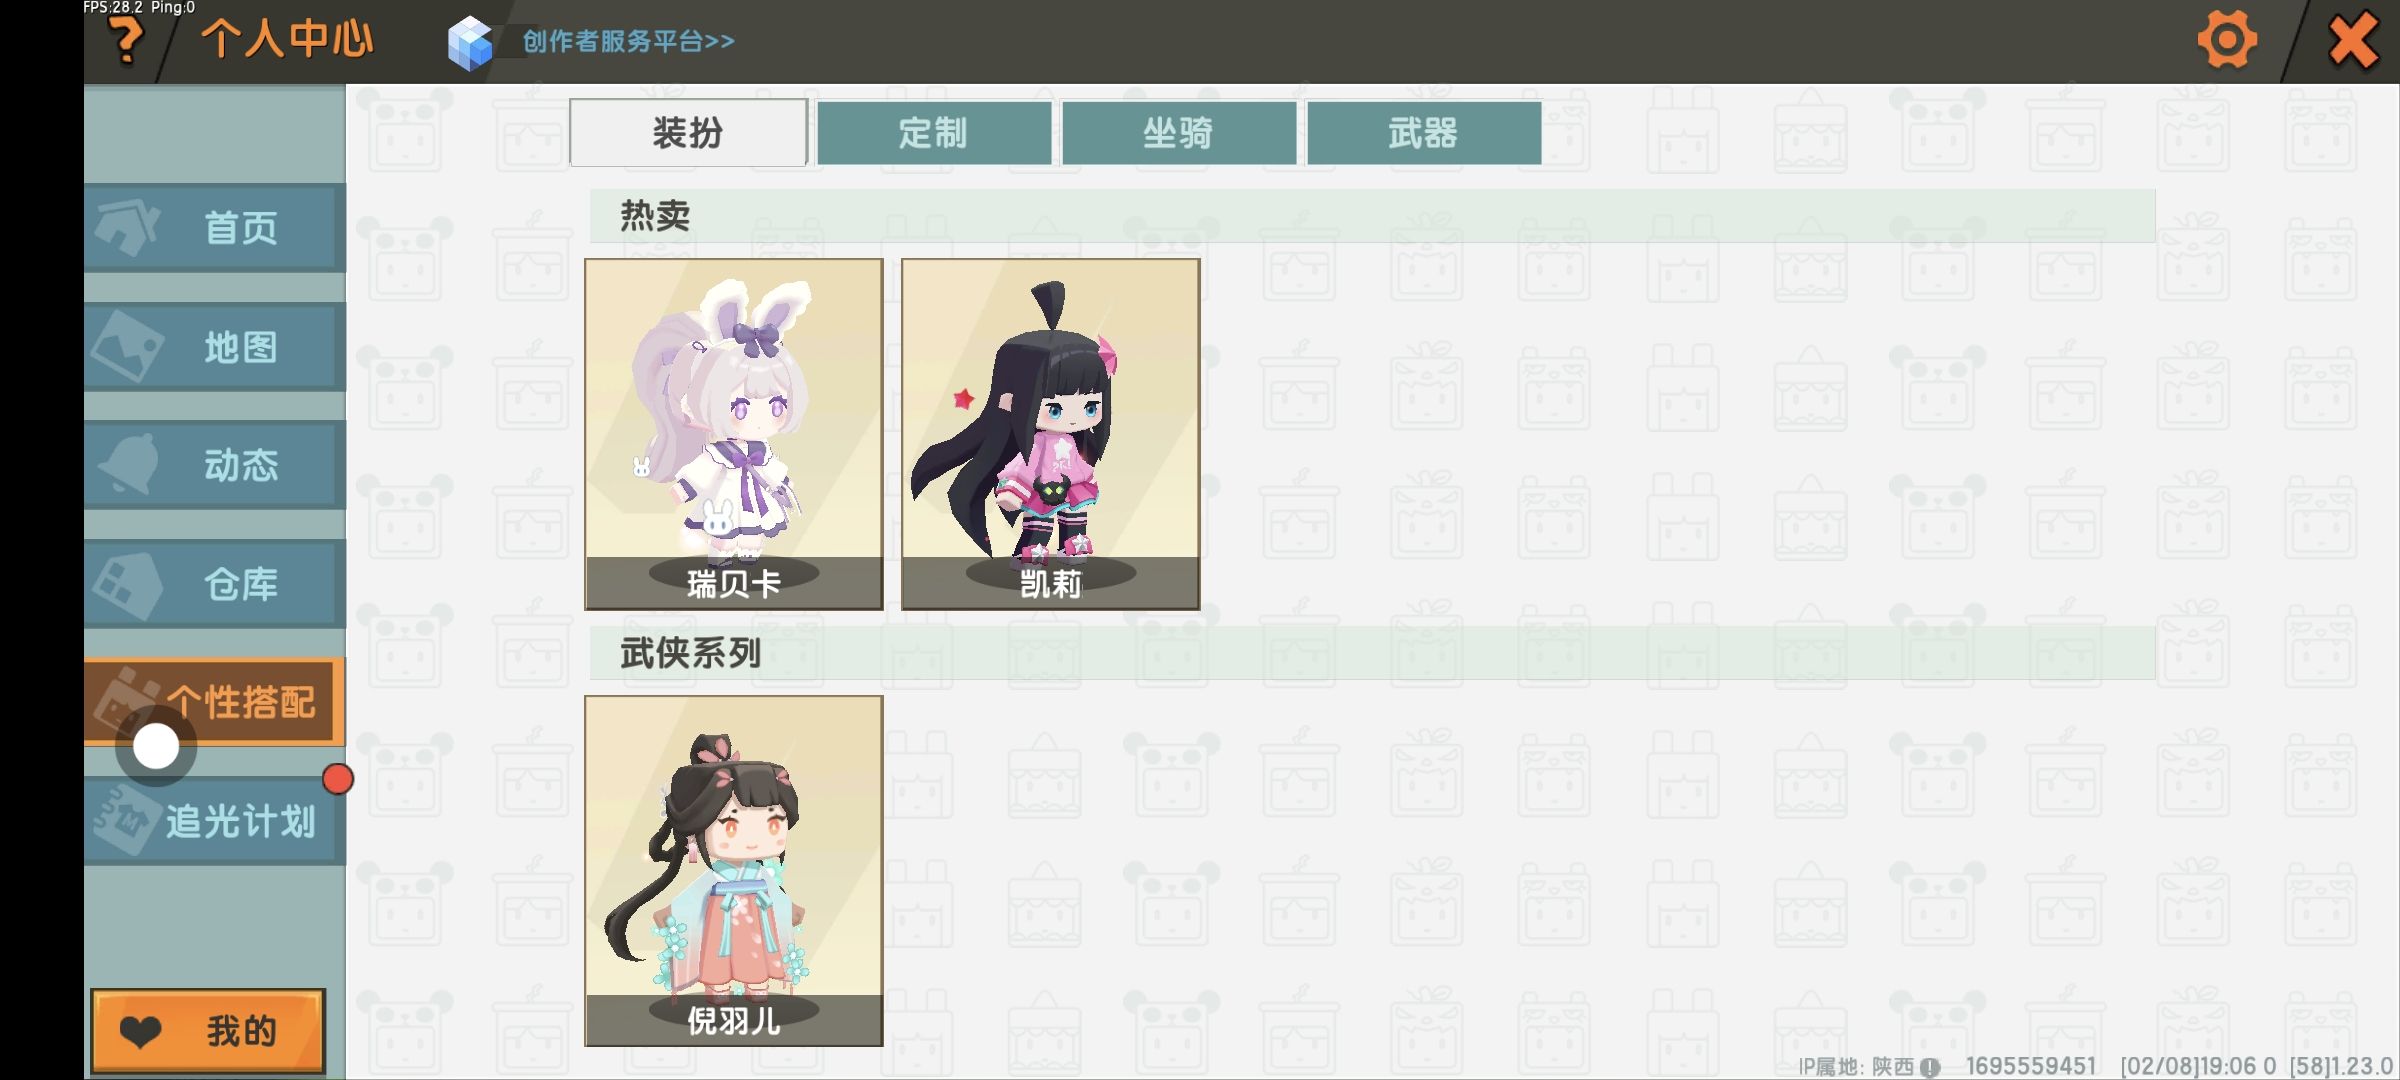Select the 瑞贝卡 bunny costume card
Screen dimensions: 2400x1080
point(734,434)
